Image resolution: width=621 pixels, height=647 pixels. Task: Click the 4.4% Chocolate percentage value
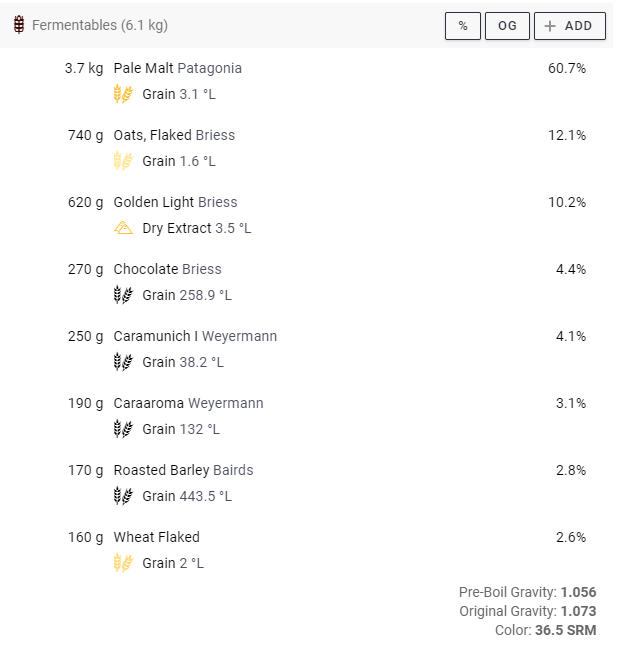pos(570,269)
